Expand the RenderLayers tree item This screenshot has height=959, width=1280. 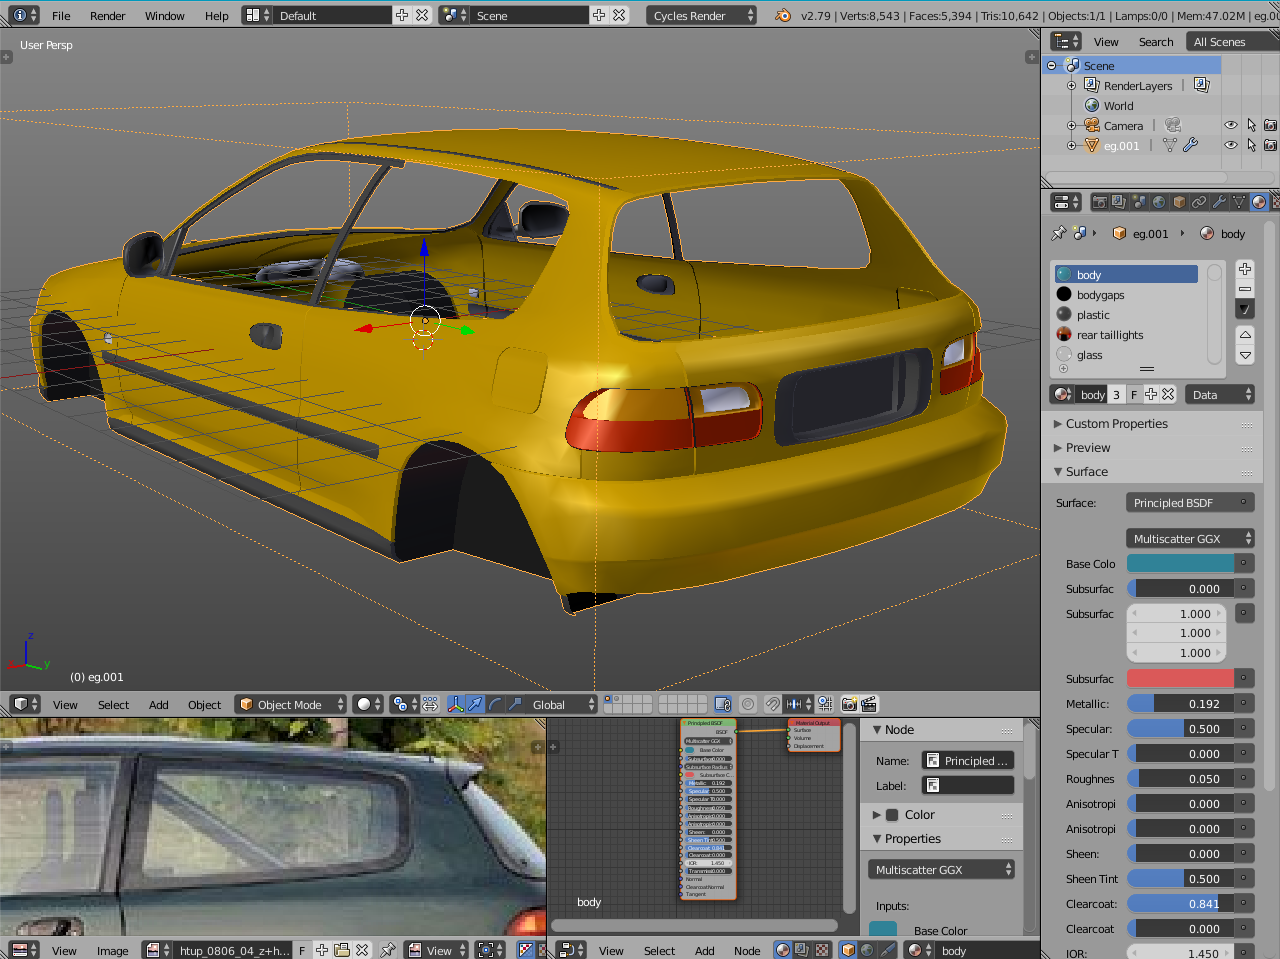tap(1071, 85)
